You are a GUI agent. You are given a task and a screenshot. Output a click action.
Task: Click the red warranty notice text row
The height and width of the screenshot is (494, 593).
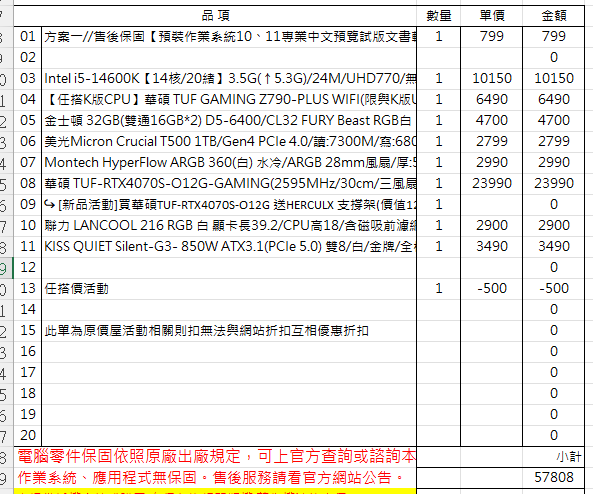coord(215,457)
